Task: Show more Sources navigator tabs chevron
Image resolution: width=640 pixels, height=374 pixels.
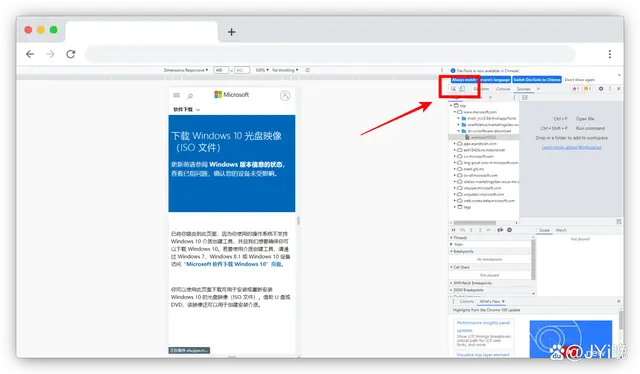Action: (x=490, y=98)
